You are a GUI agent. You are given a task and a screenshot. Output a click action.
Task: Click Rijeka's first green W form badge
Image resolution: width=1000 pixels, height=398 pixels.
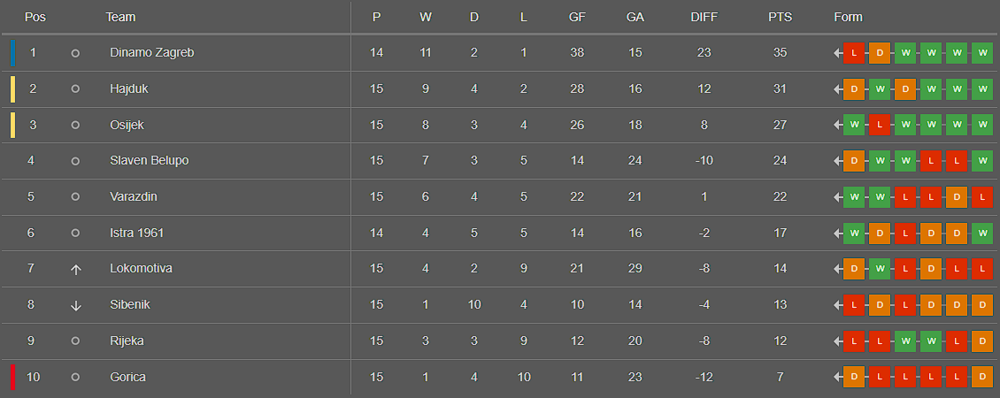pyautogui.click(x=904, y=341)
